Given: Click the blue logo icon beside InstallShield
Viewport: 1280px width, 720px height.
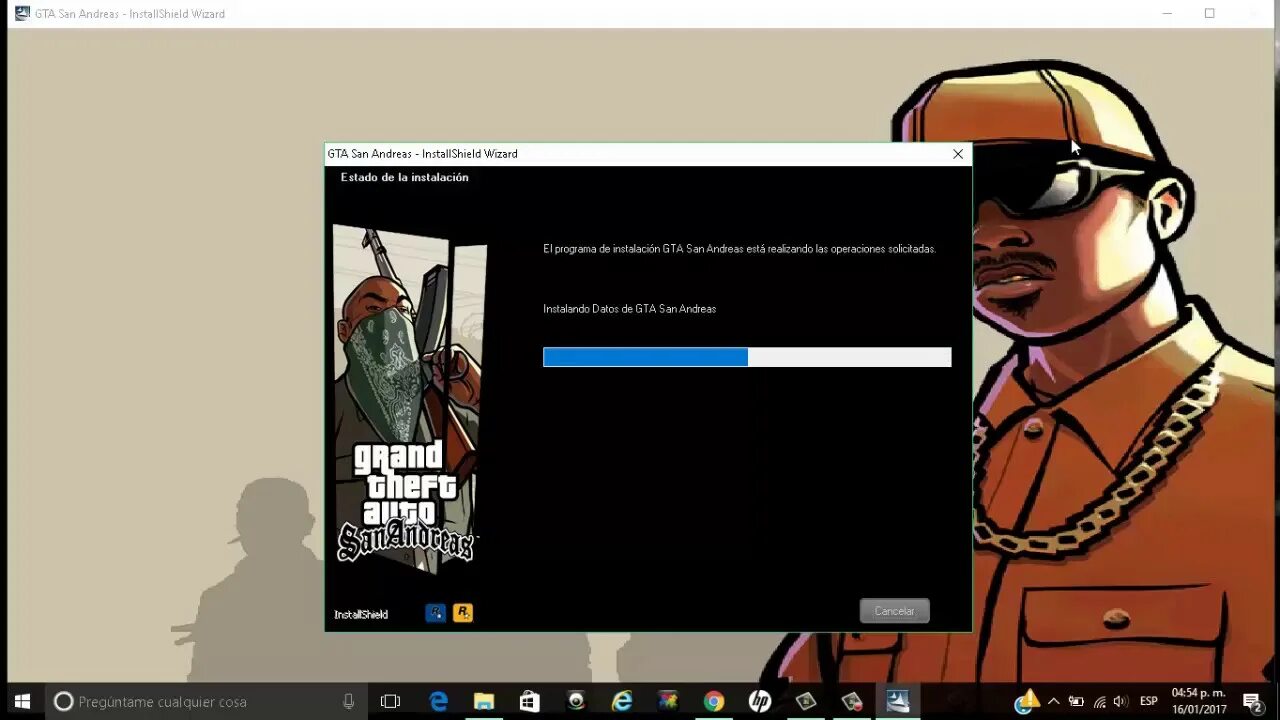Looking at the screenshot, I should click(x=435, y=613).
